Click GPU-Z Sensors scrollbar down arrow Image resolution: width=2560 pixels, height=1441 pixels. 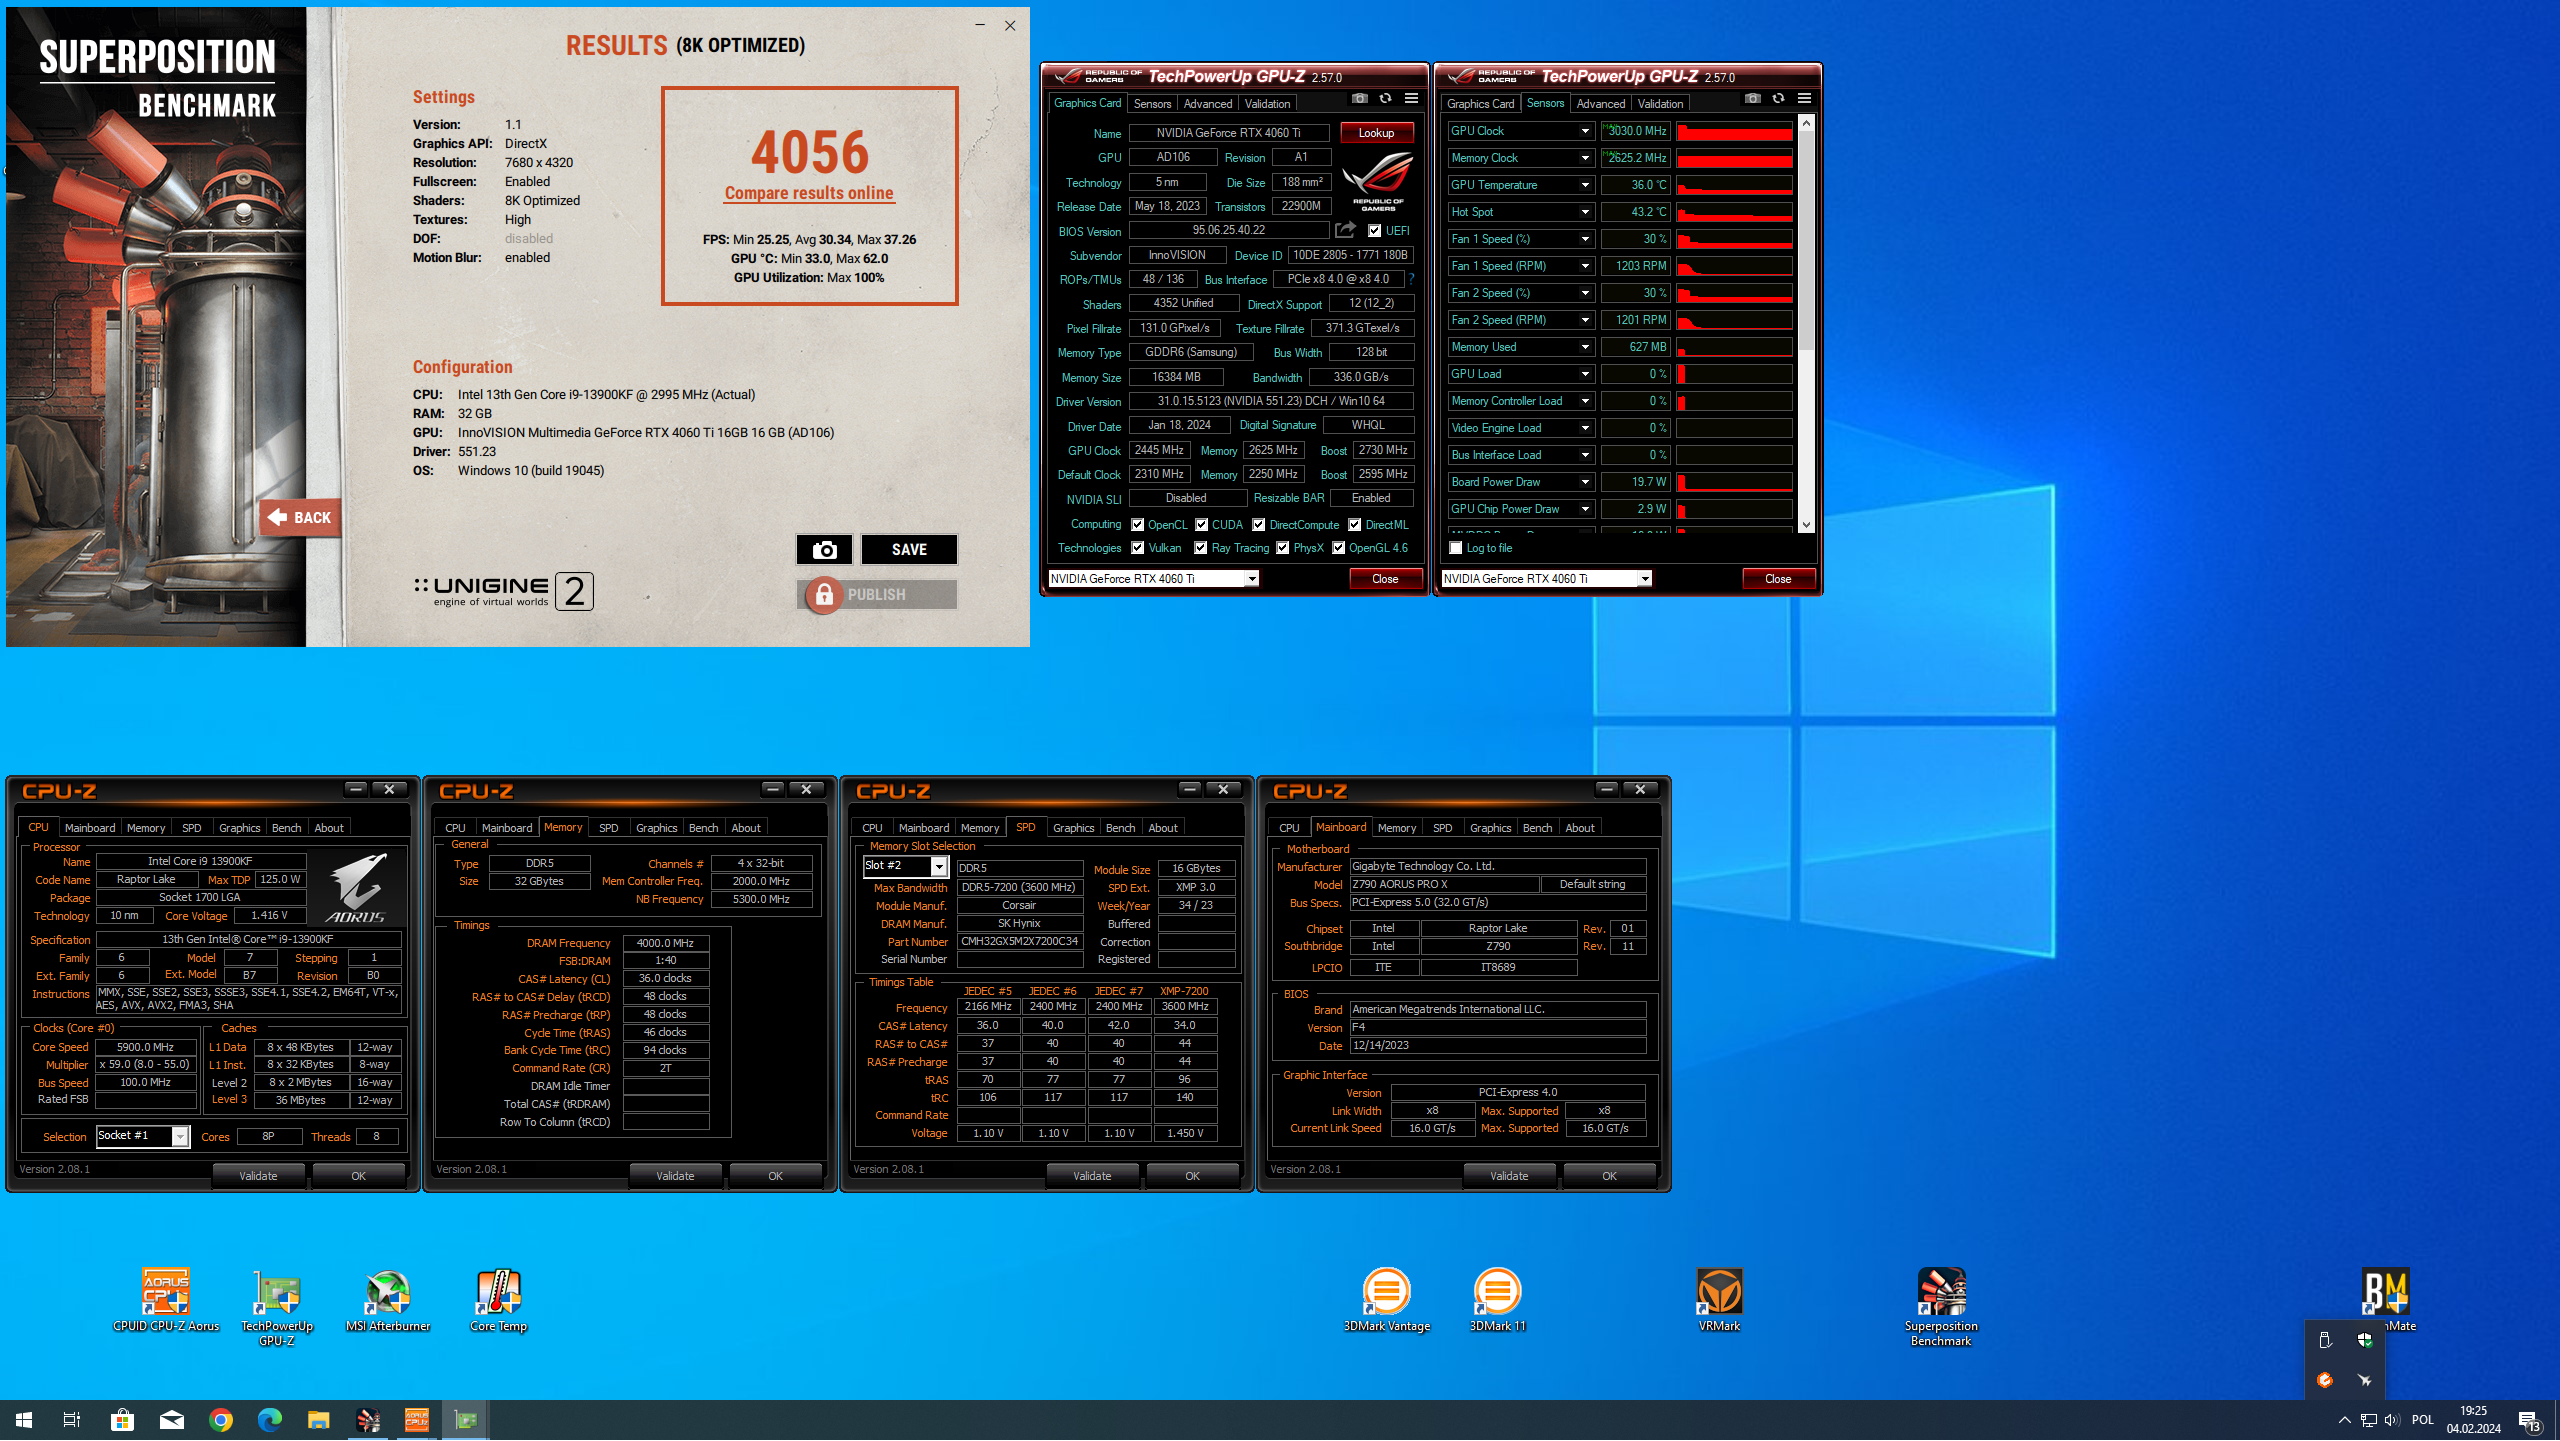tap(1806, 524)
